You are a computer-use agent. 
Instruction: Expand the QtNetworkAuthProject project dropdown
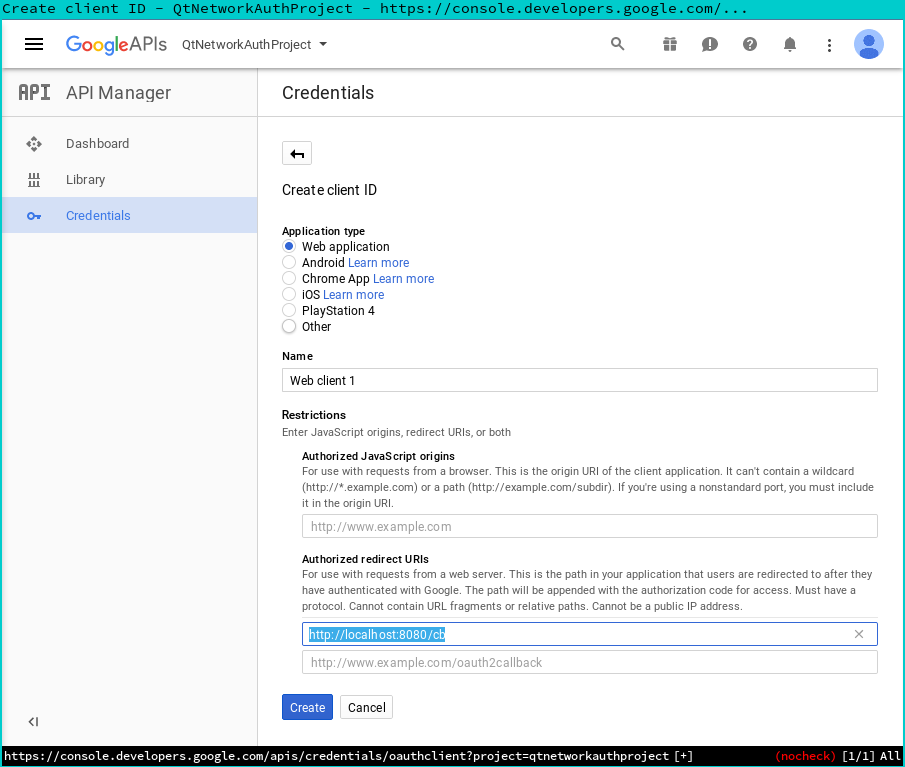pos(255,44)
